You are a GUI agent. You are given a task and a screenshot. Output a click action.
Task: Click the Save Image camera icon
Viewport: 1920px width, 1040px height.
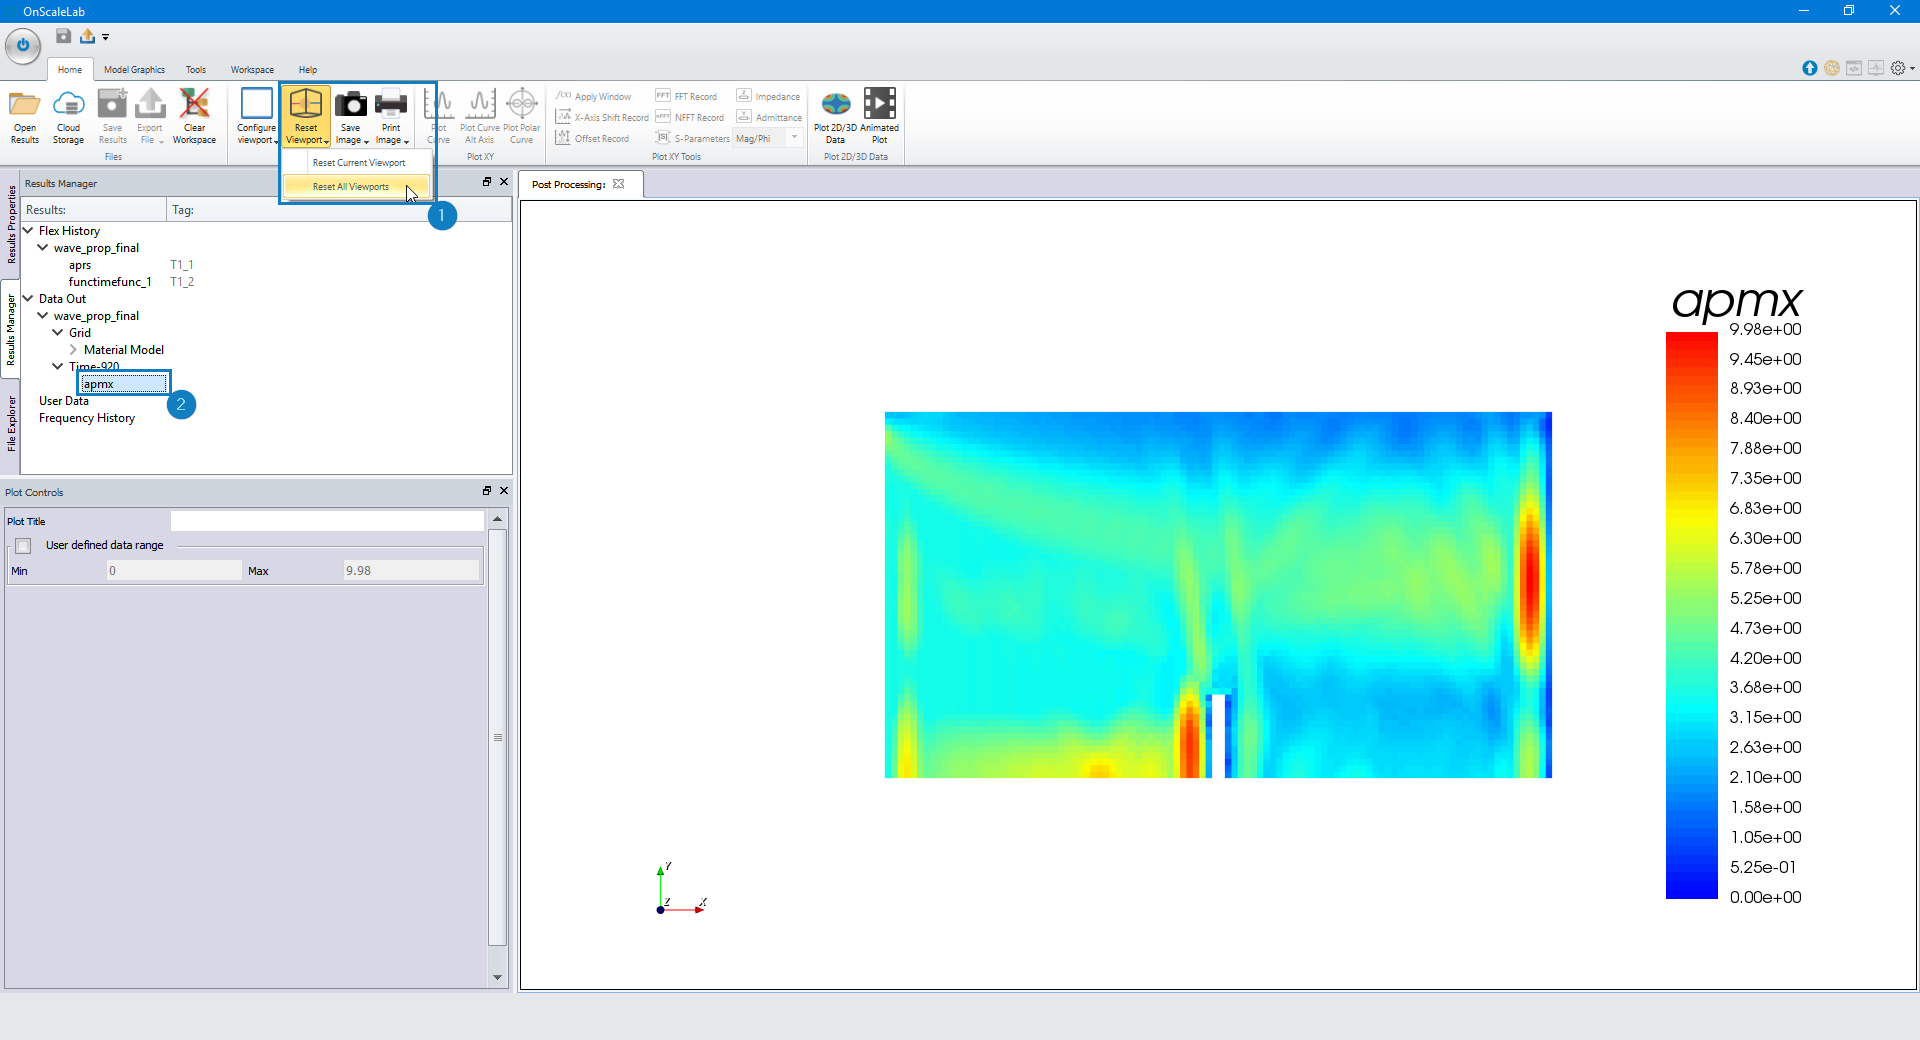point(351,104)
